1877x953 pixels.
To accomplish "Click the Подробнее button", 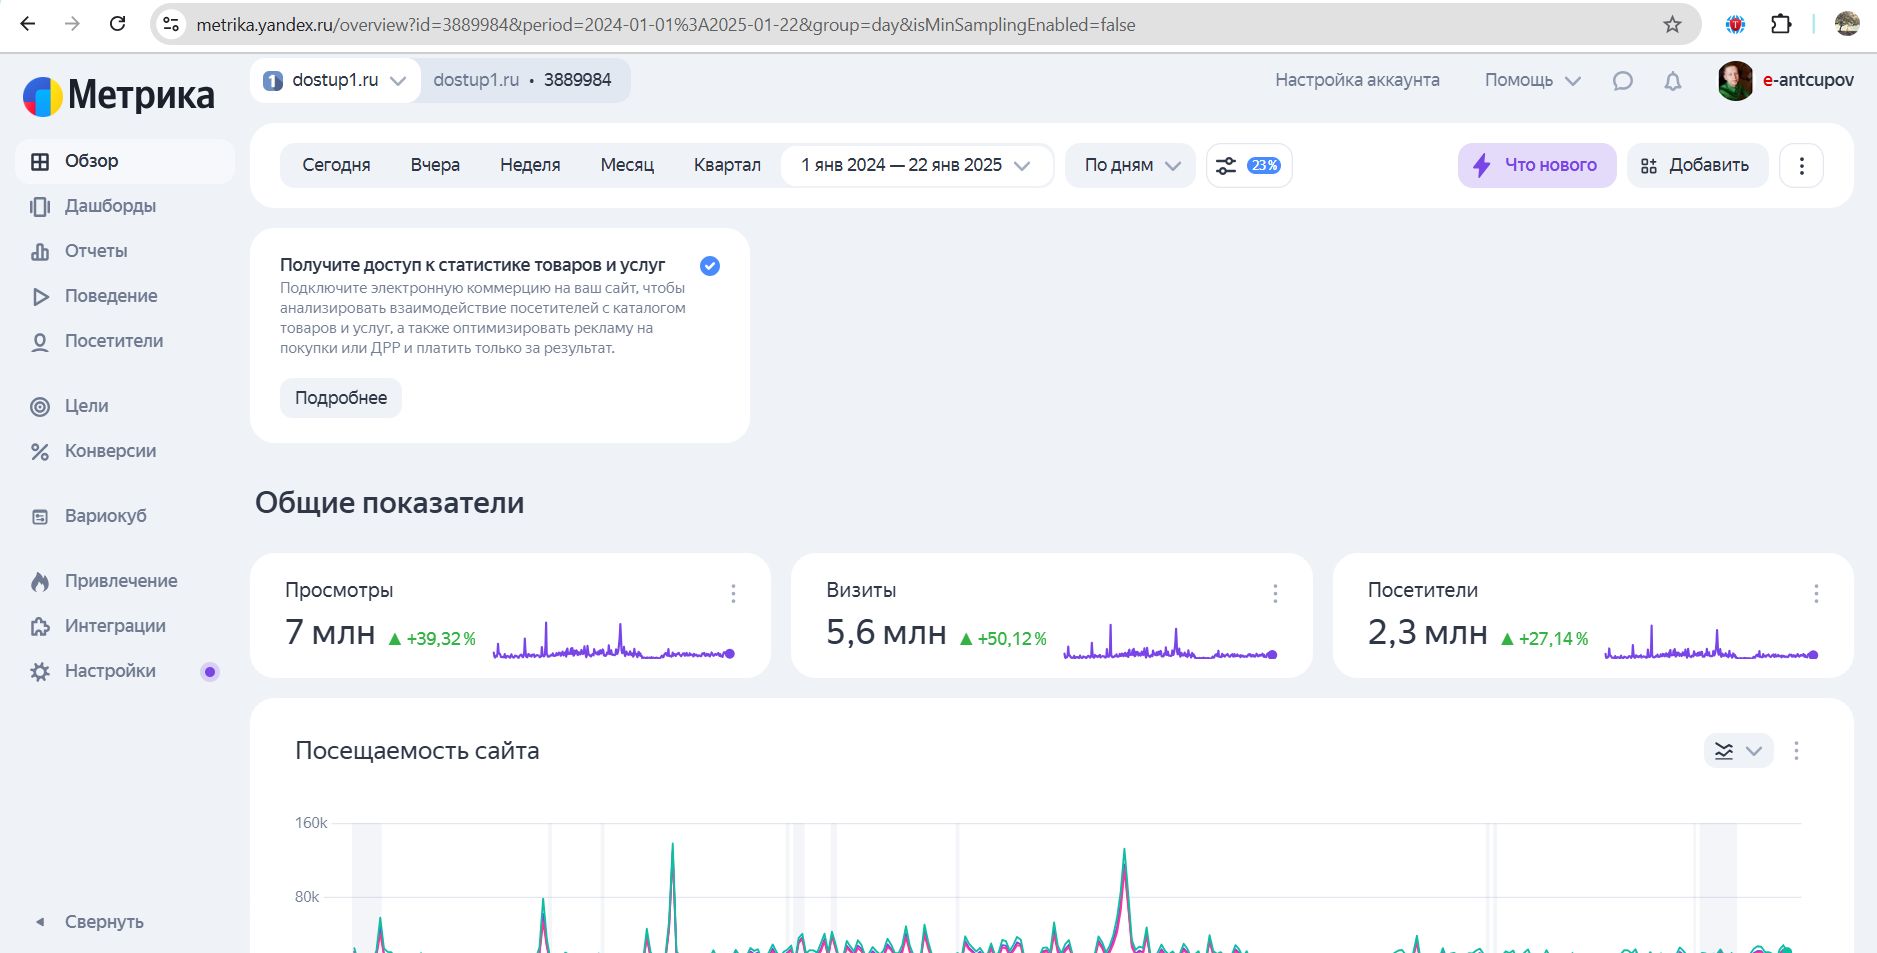I will pos(340,398).
